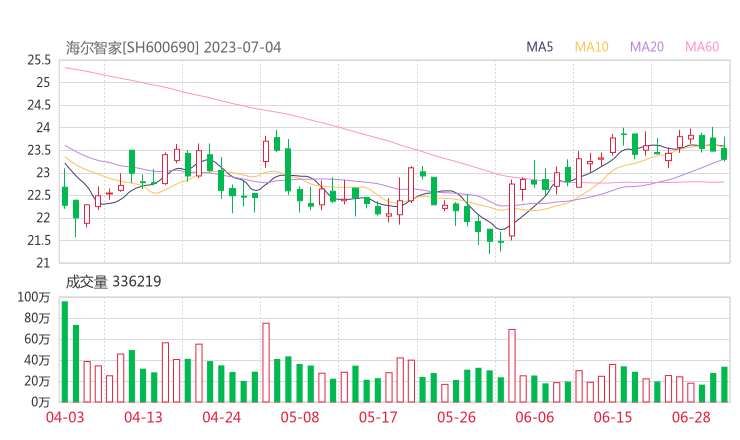Screen dimensions: 740x440
Task: Select the 05-17 date label
Action: tap(378, 417)
